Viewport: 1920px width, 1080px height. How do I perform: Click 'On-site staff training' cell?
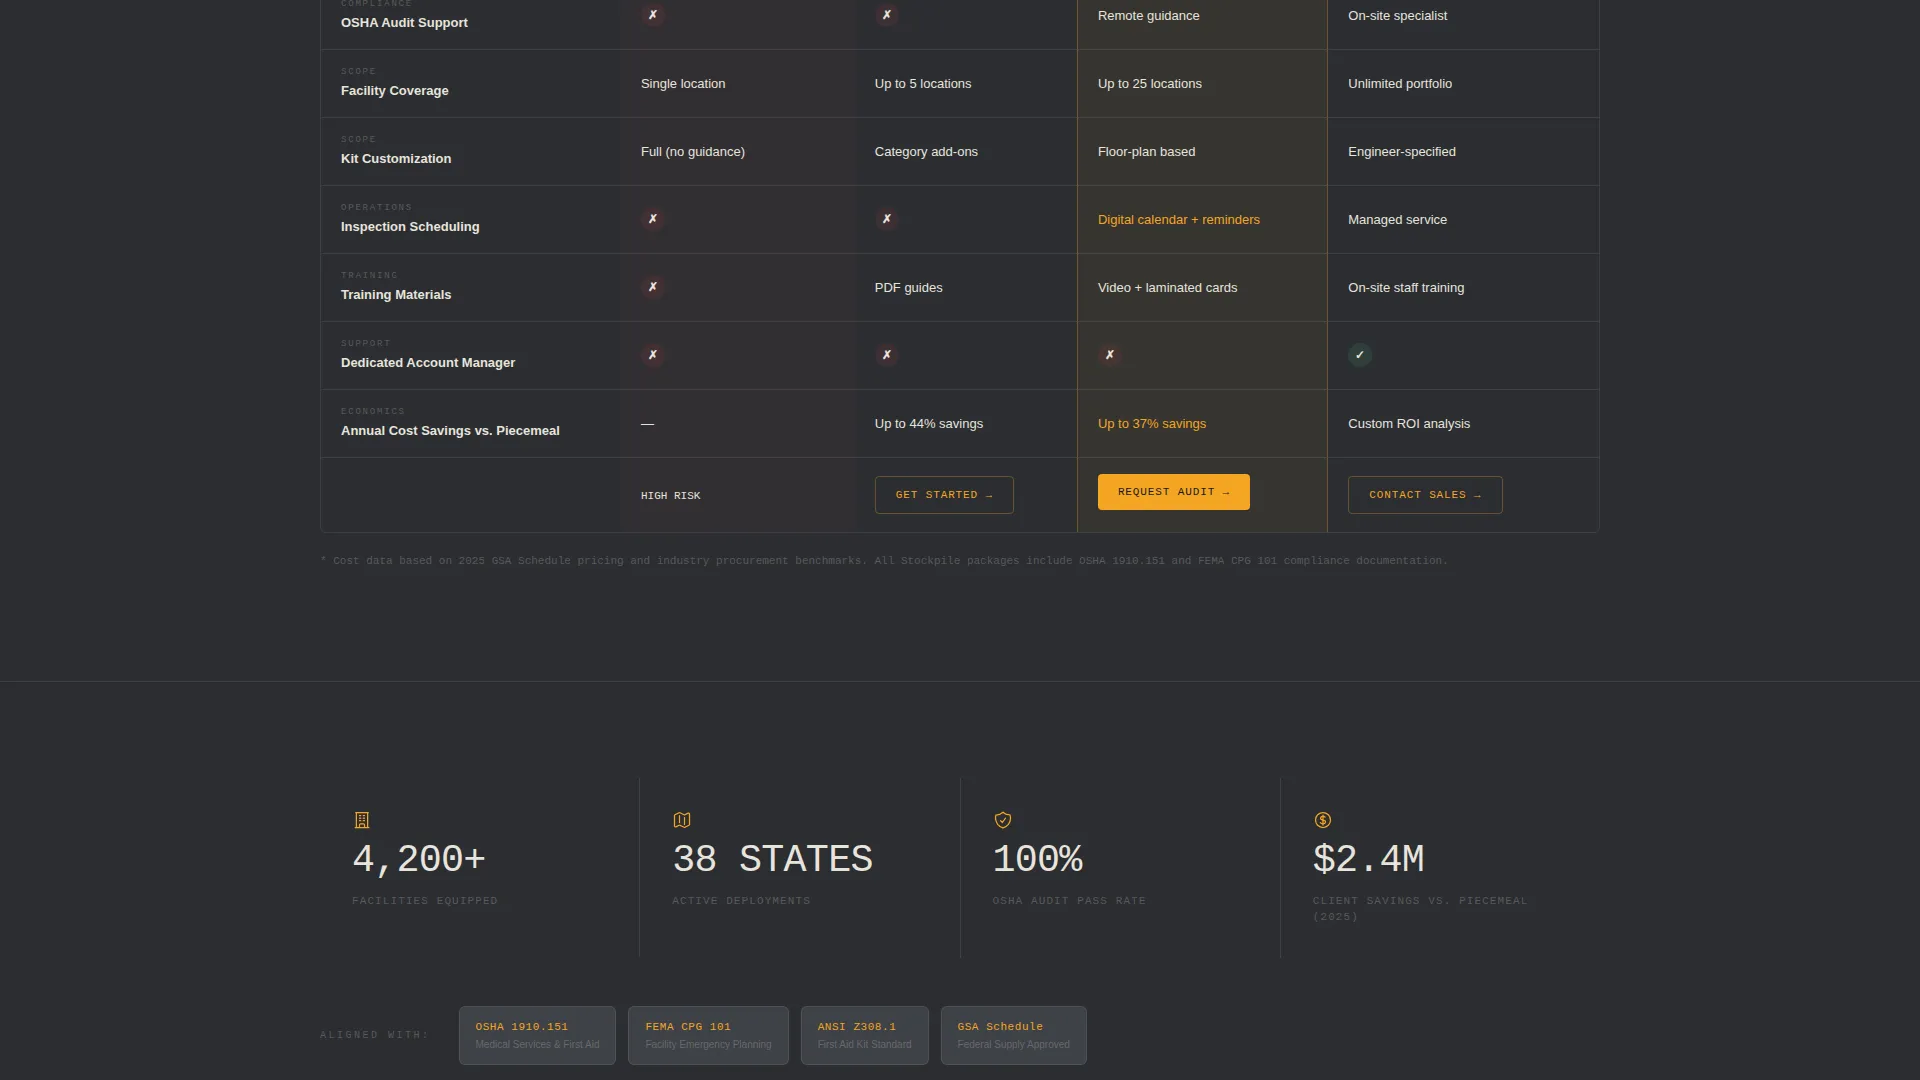[x=1406, y=288]
